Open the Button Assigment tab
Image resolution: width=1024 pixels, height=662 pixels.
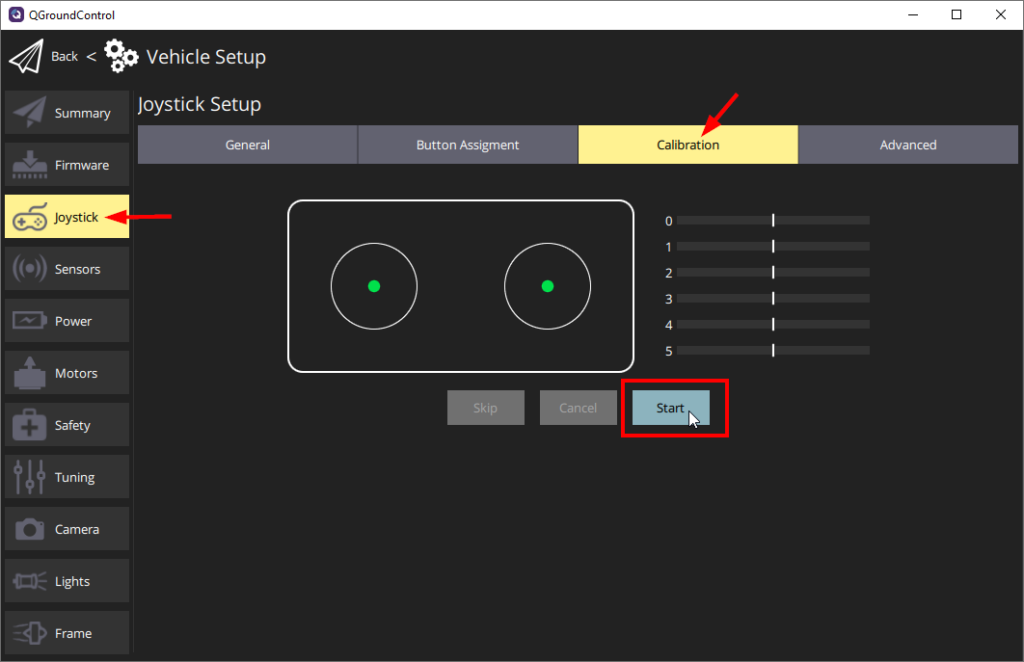coord(467,144)
